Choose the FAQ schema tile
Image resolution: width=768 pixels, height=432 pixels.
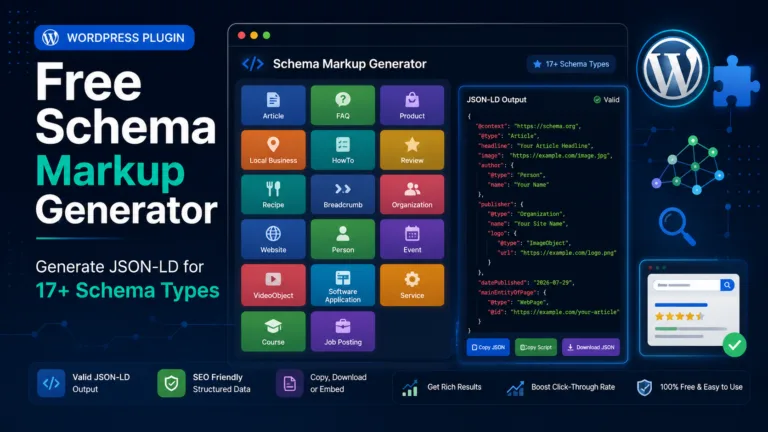[x=343, y=105]
